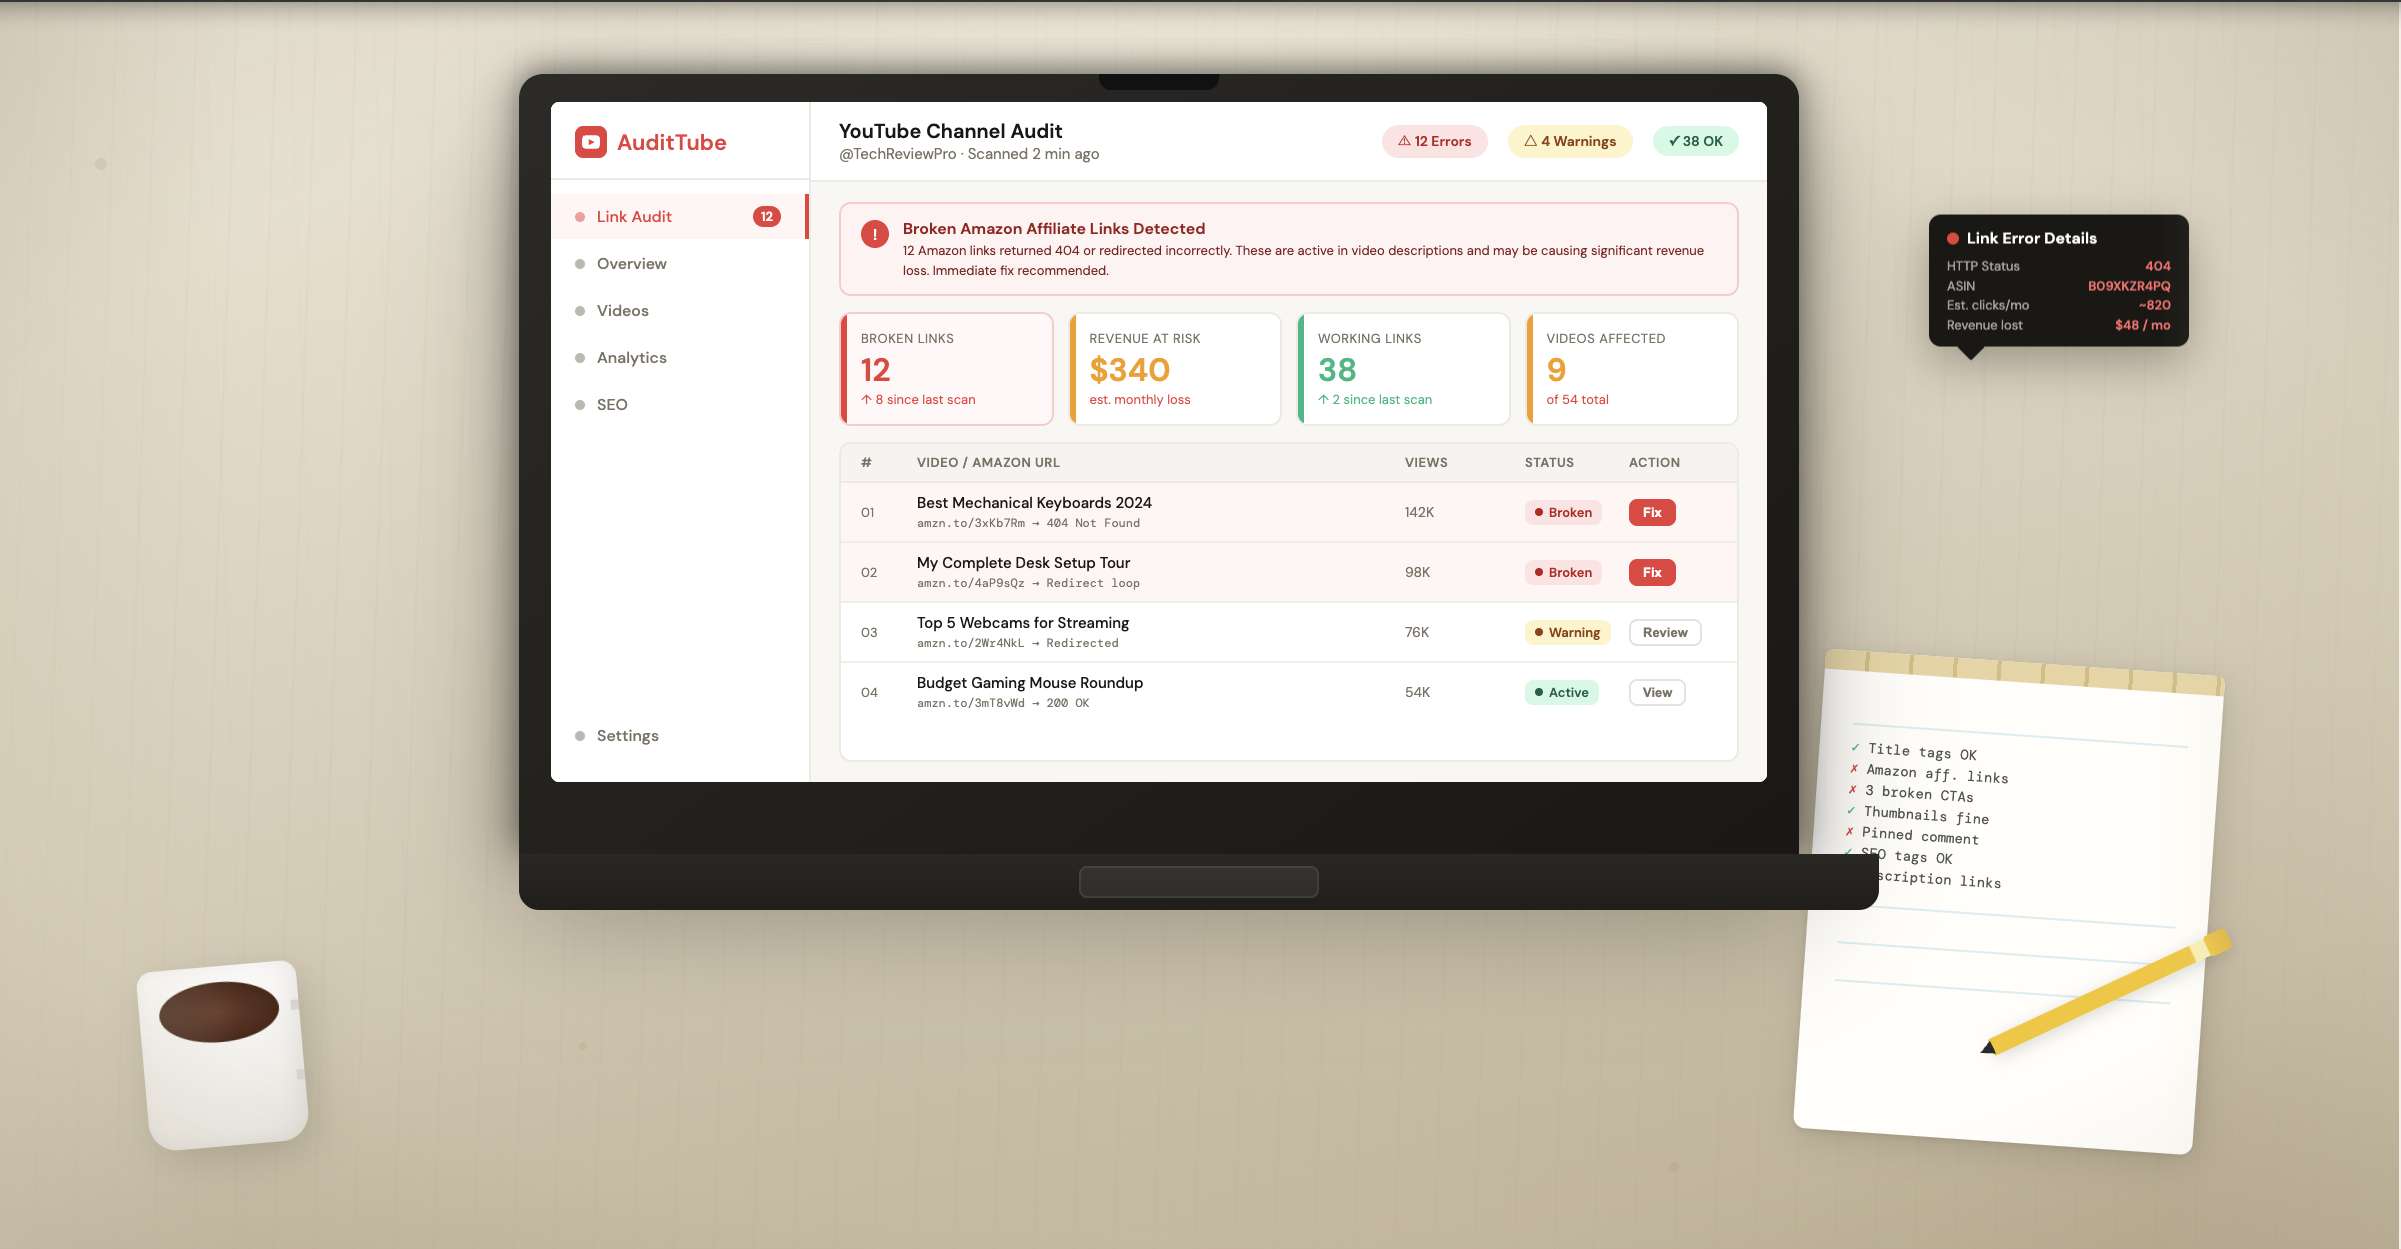This screenshot has height=1249, width=2401.
Task: Click the Broken Links stat card
Action: 946,368
